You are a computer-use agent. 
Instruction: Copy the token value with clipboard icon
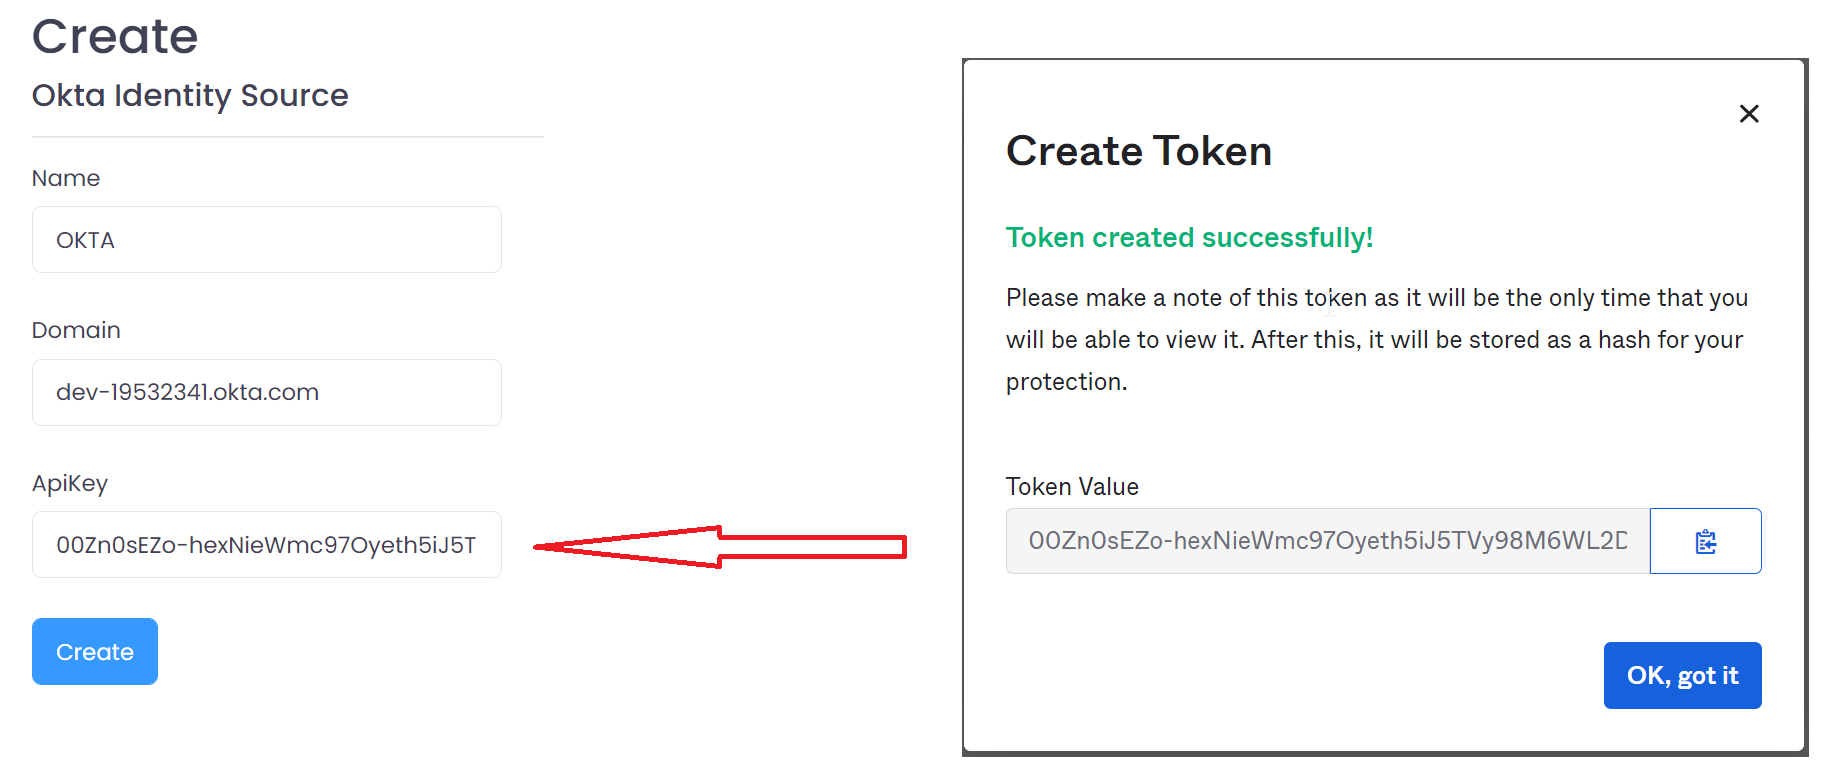tap(1705, 541)
